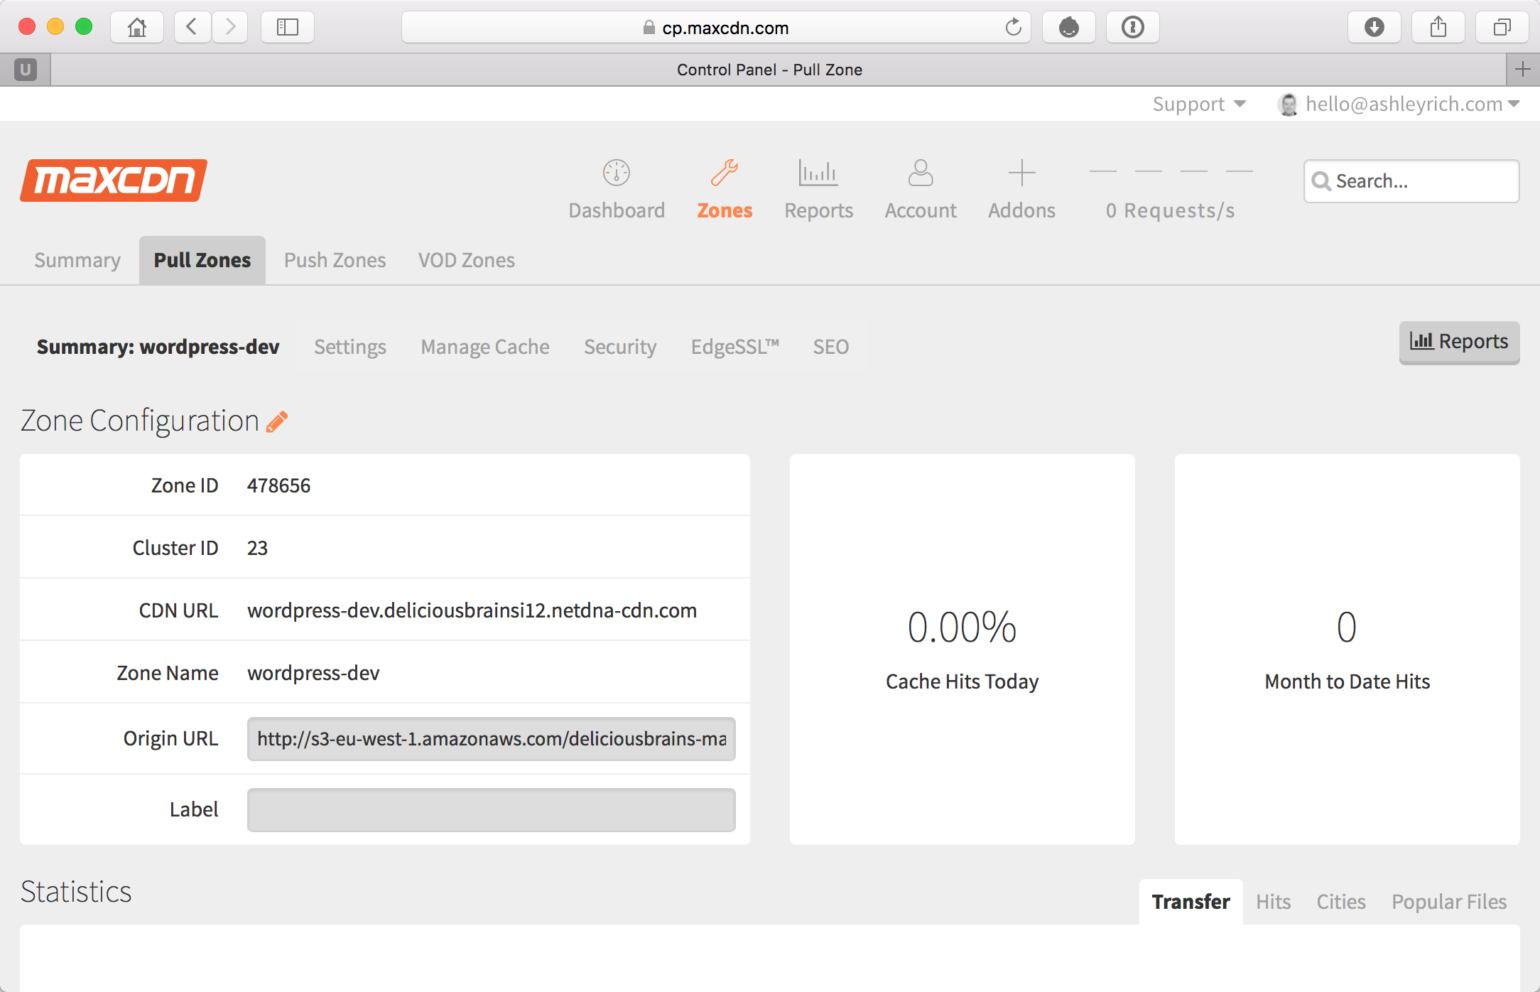Viewport: 1540px width, 992px height.
Task: Click the MaxCDN logo
Action: click(x=113, y=181)
